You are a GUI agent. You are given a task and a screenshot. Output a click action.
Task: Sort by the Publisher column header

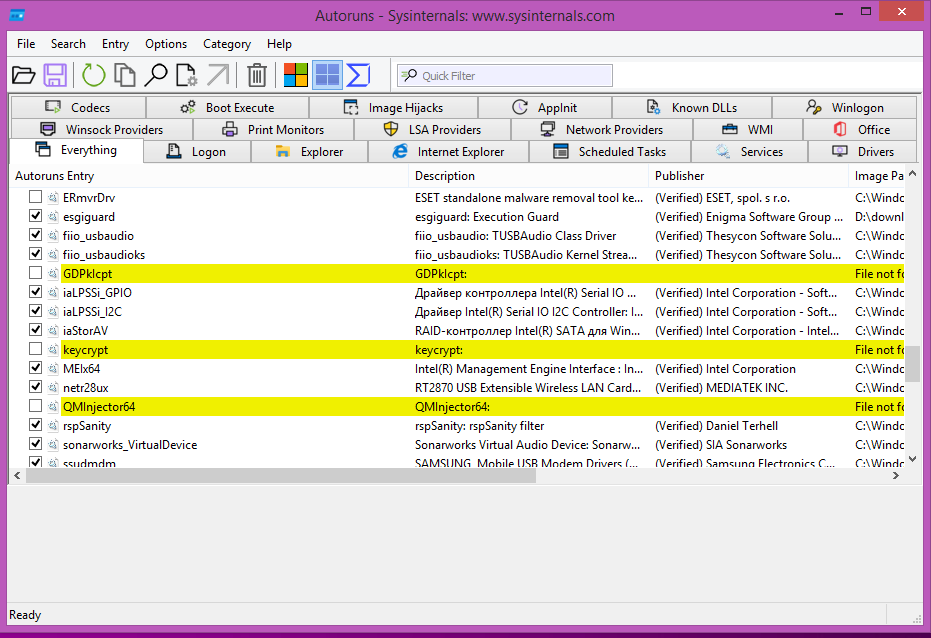pos(749,176)
